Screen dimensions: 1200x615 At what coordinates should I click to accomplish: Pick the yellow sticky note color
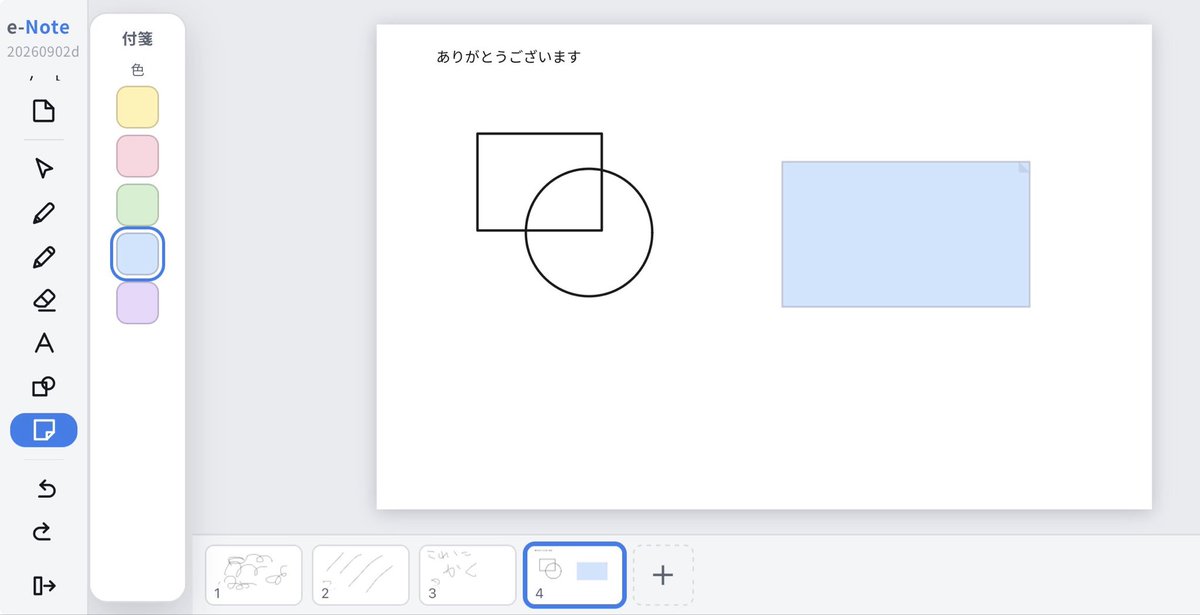point(137,107)
